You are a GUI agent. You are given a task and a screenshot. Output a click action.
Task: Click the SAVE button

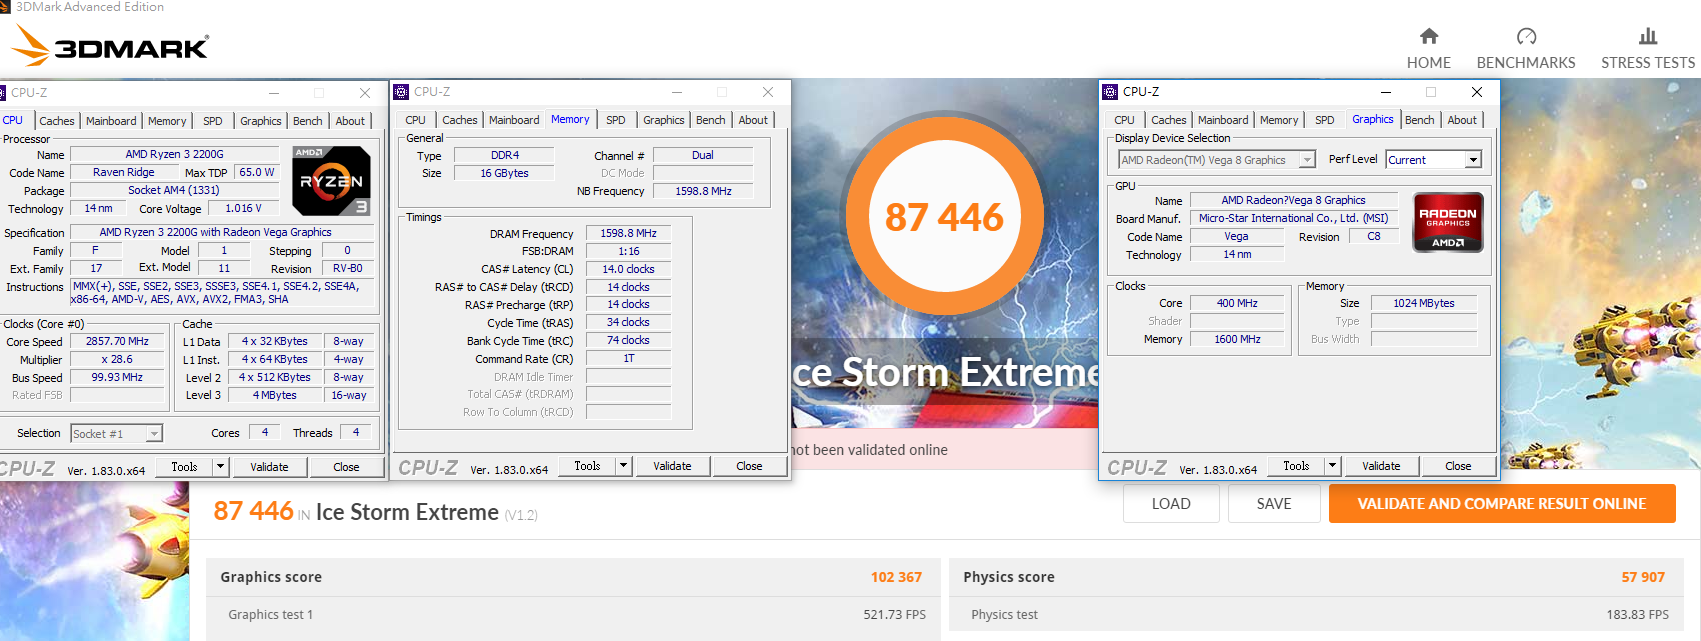click(1274, 504)
